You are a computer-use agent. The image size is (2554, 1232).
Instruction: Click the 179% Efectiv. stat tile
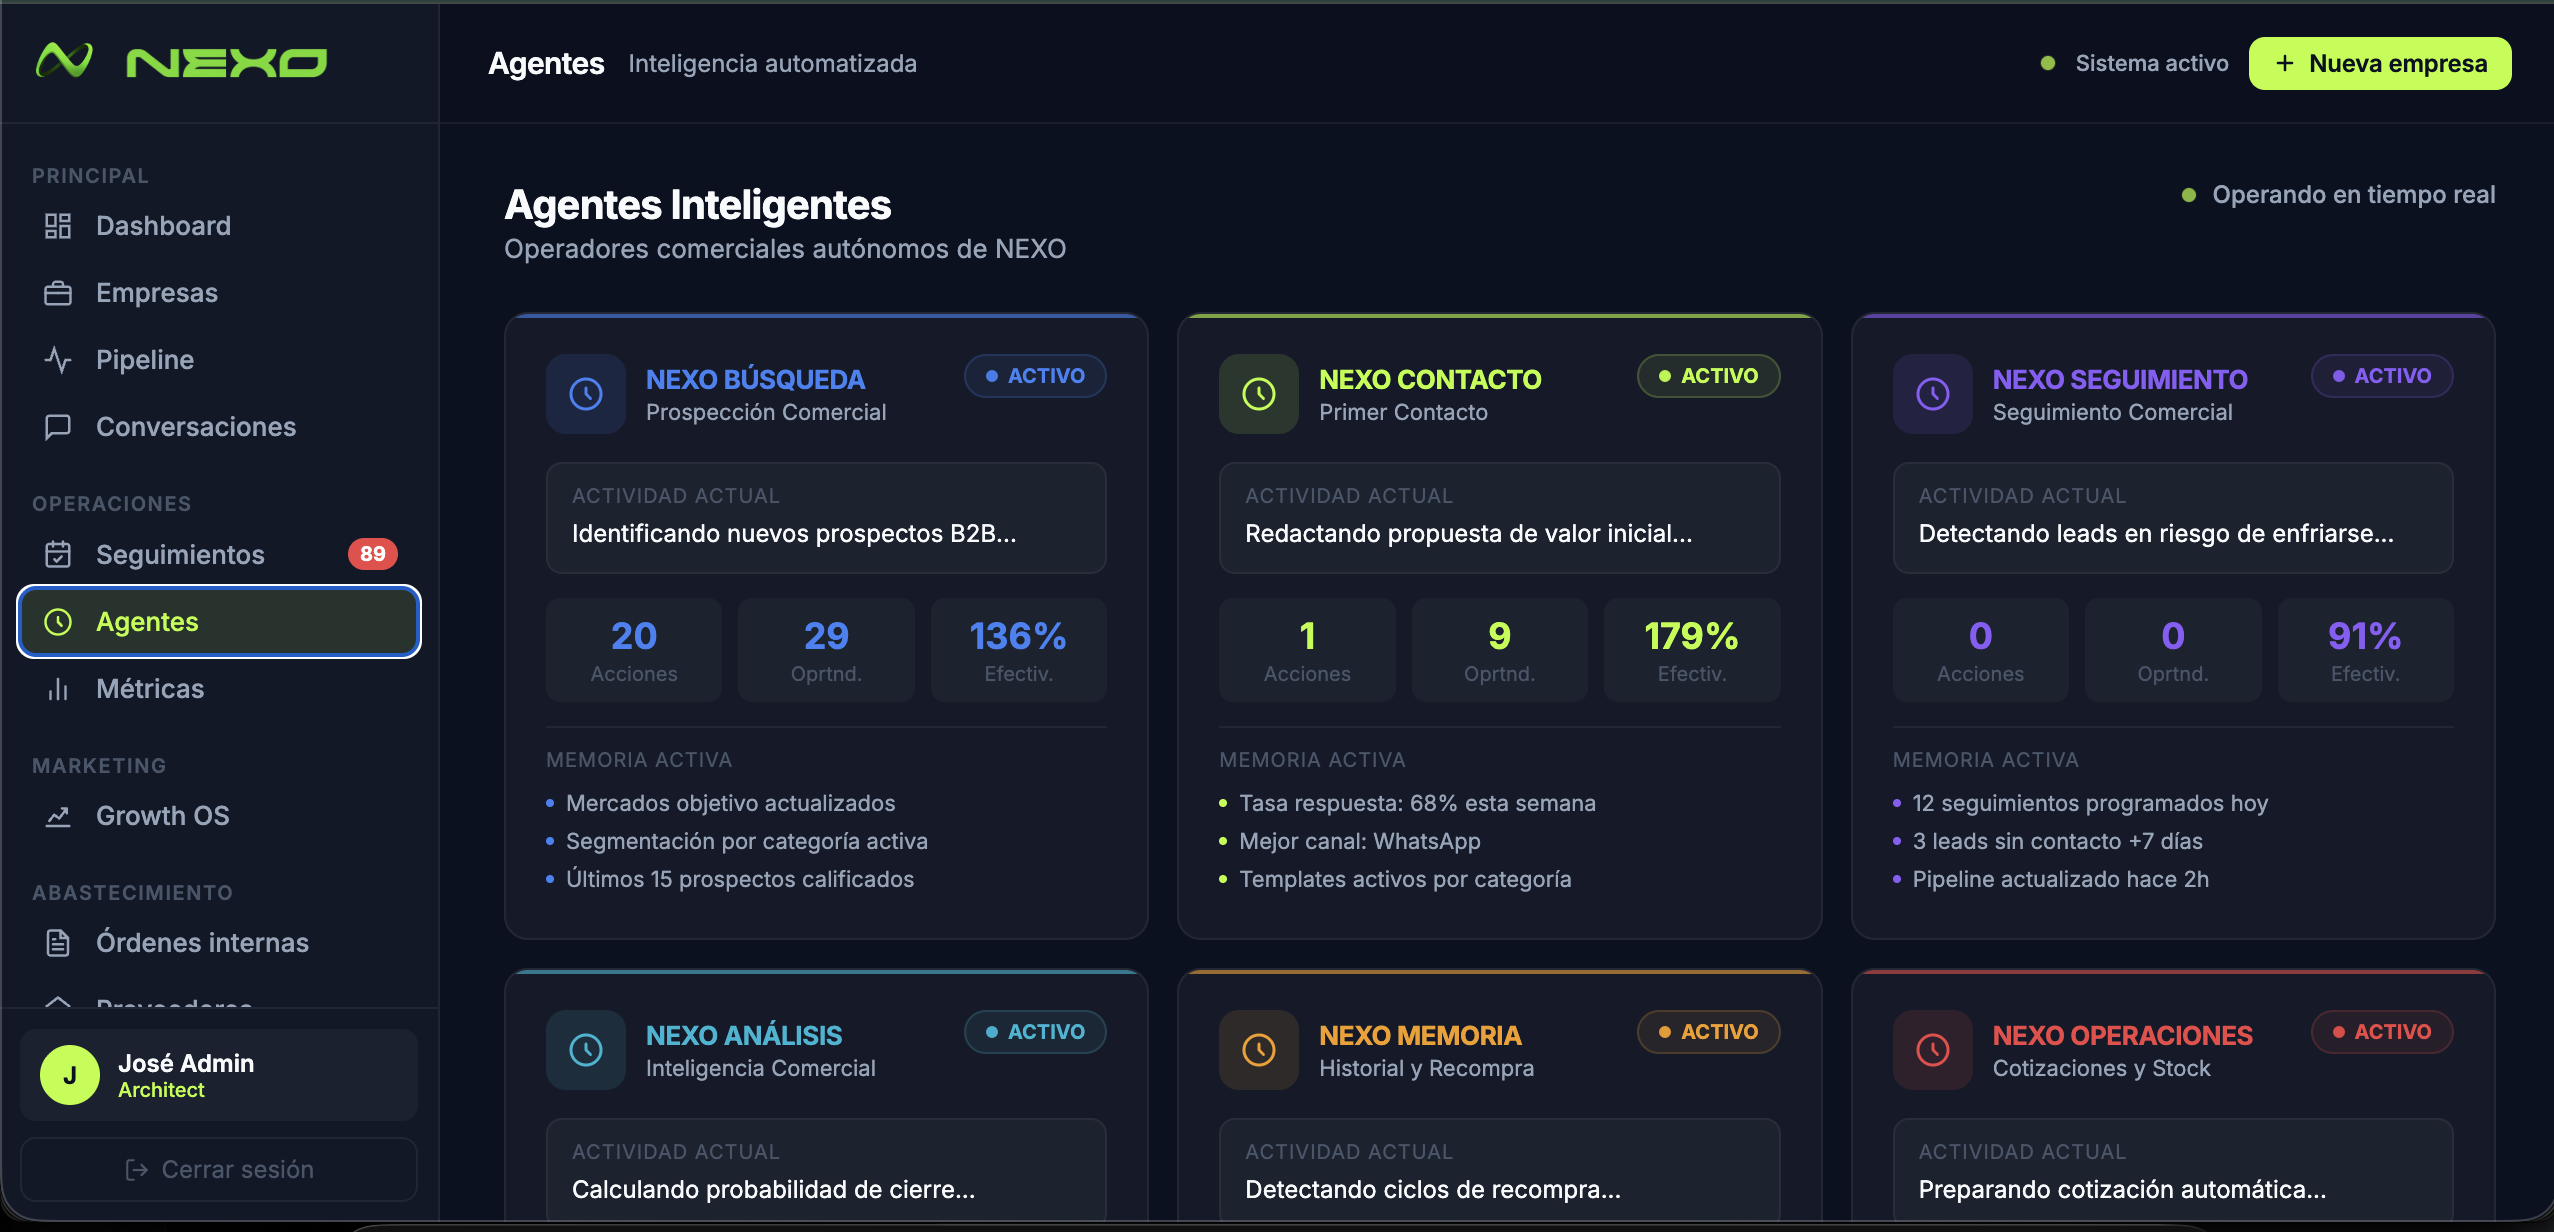point(1692,650)
